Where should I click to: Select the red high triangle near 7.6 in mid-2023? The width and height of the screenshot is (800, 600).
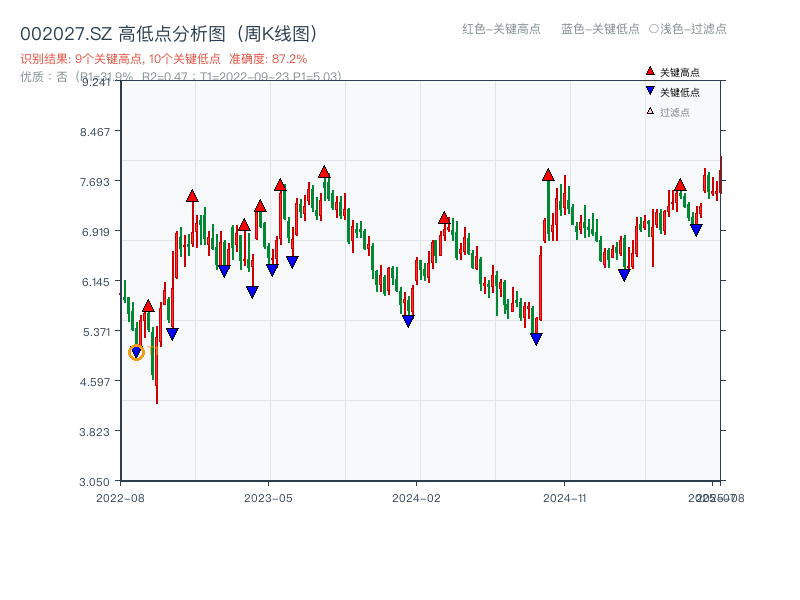(x=280, y=185)
